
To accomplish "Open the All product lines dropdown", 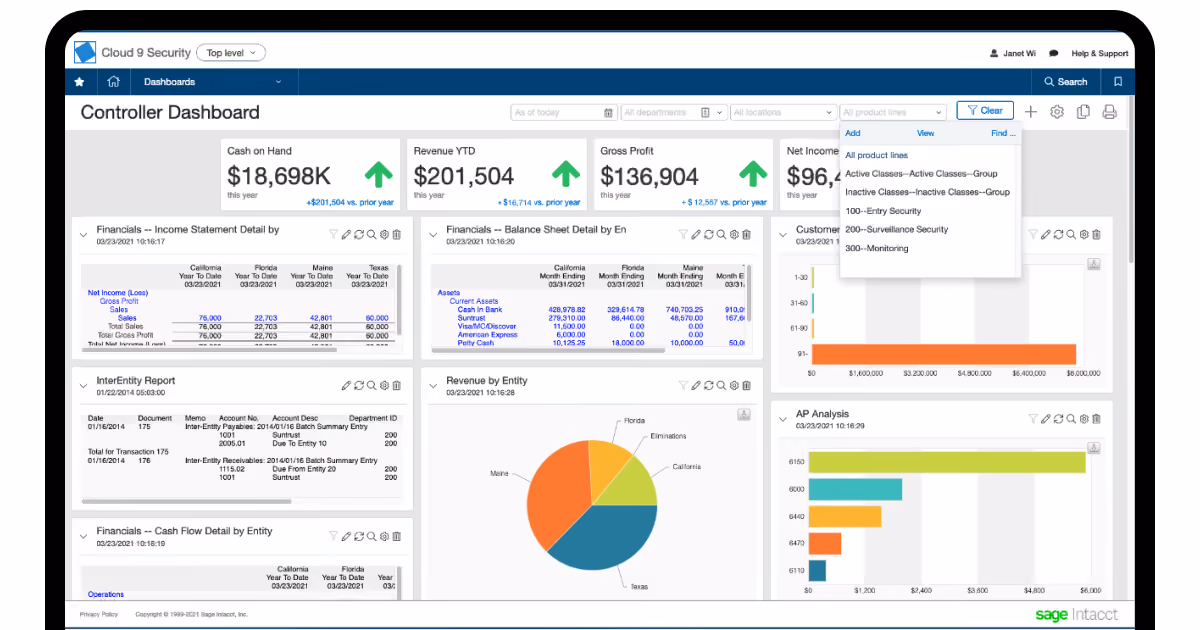I will tap(893, 113).
